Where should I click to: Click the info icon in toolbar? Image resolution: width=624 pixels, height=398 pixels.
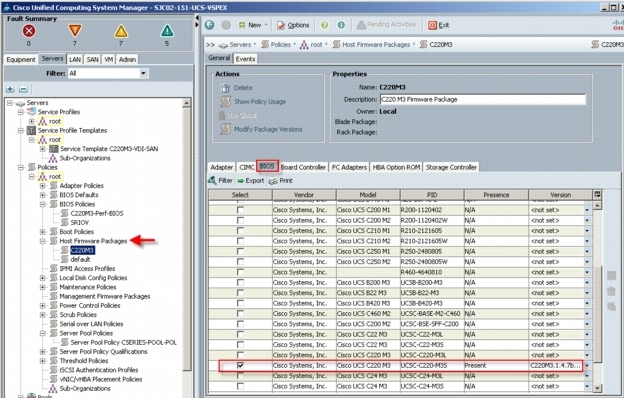[341, 25]
